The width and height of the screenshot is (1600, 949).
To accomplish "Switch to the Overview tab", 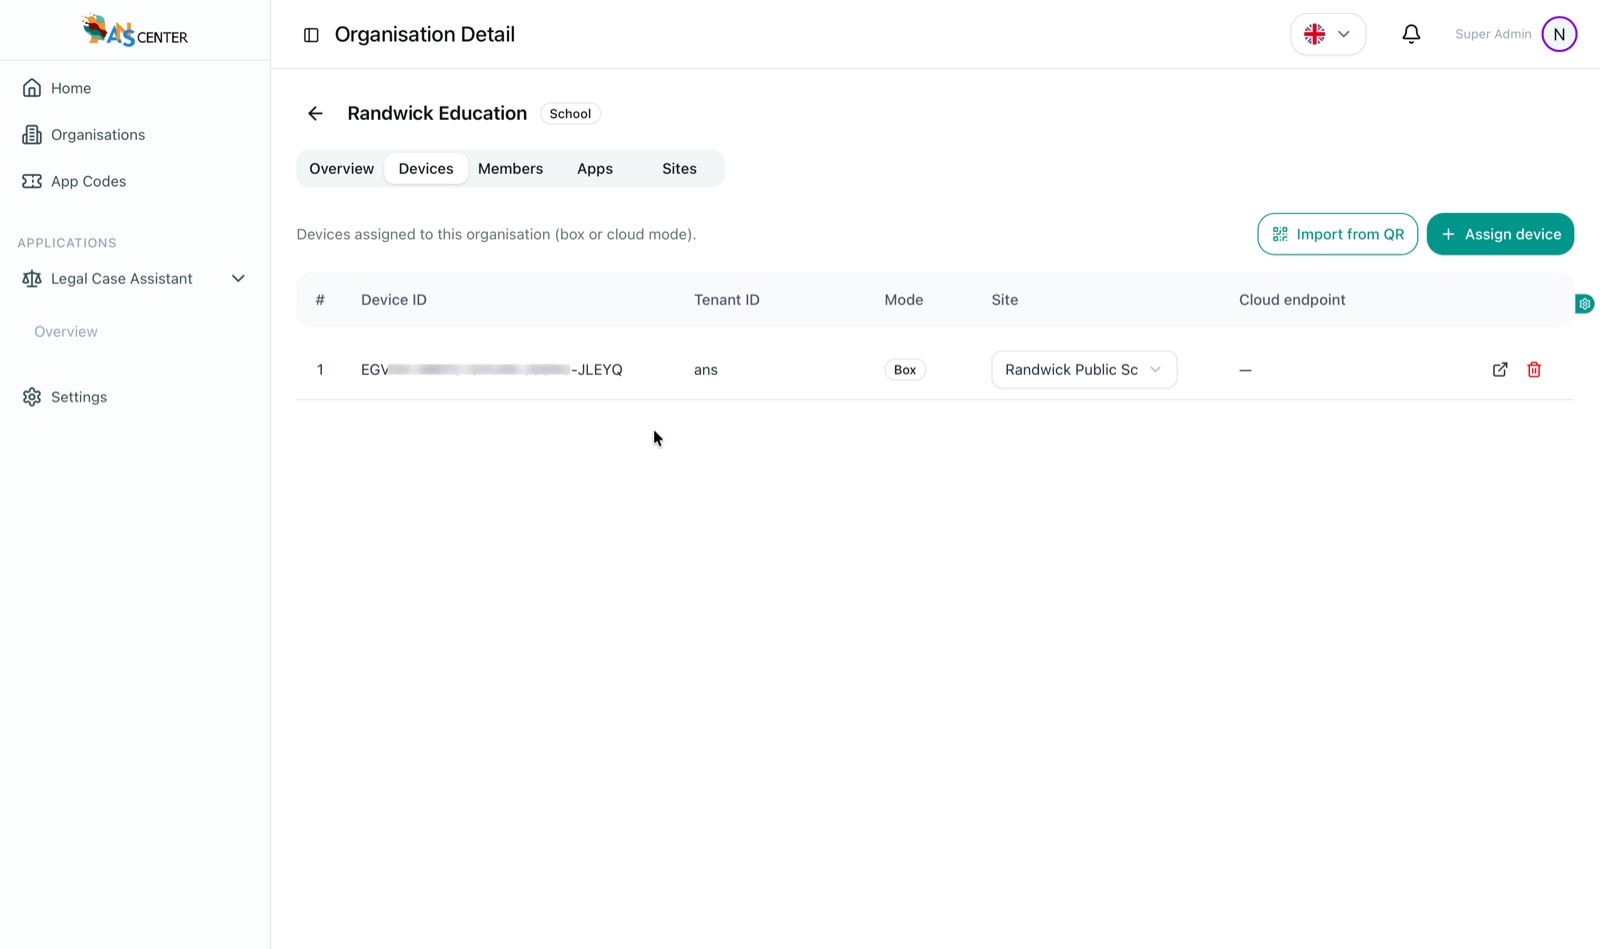I will (341, 169).
